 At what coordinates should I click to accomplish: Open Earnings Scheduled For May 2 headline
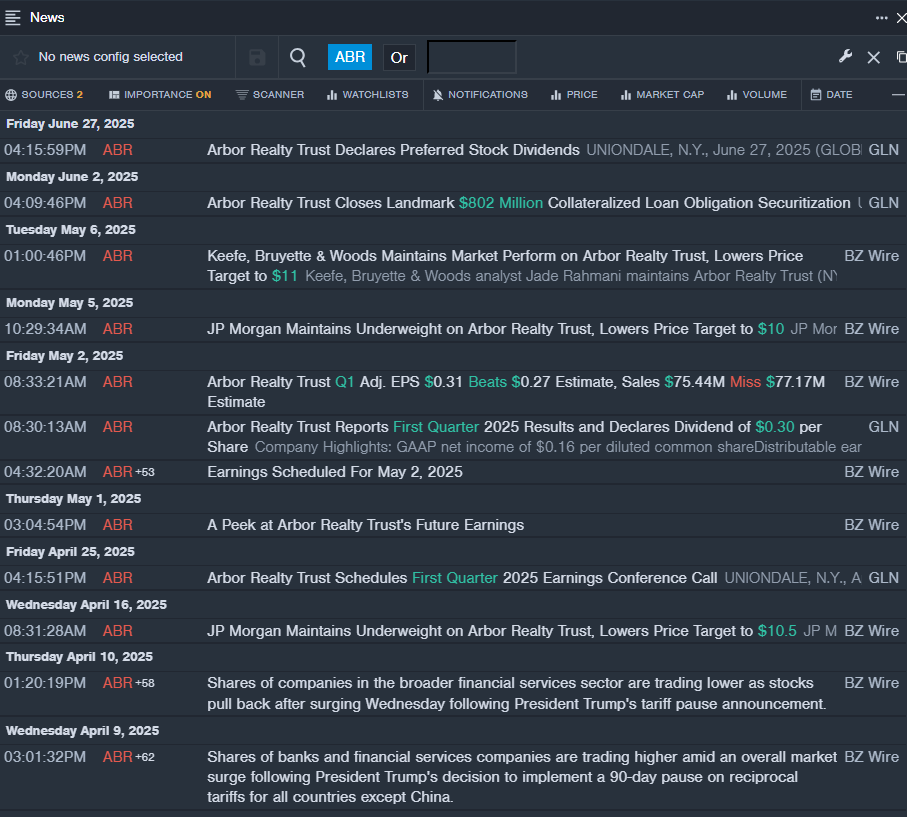coord(335,472)
